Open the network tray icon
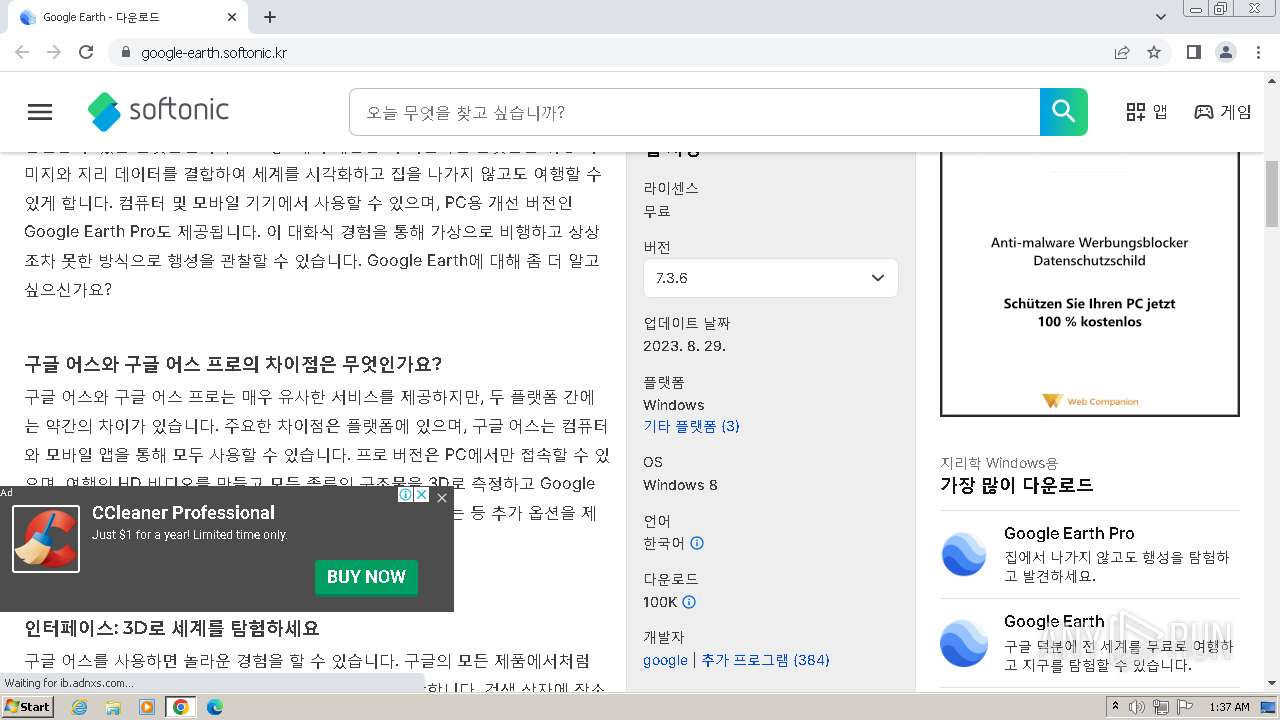Viewport: 1280px width, 720px height. (1161, 707)
